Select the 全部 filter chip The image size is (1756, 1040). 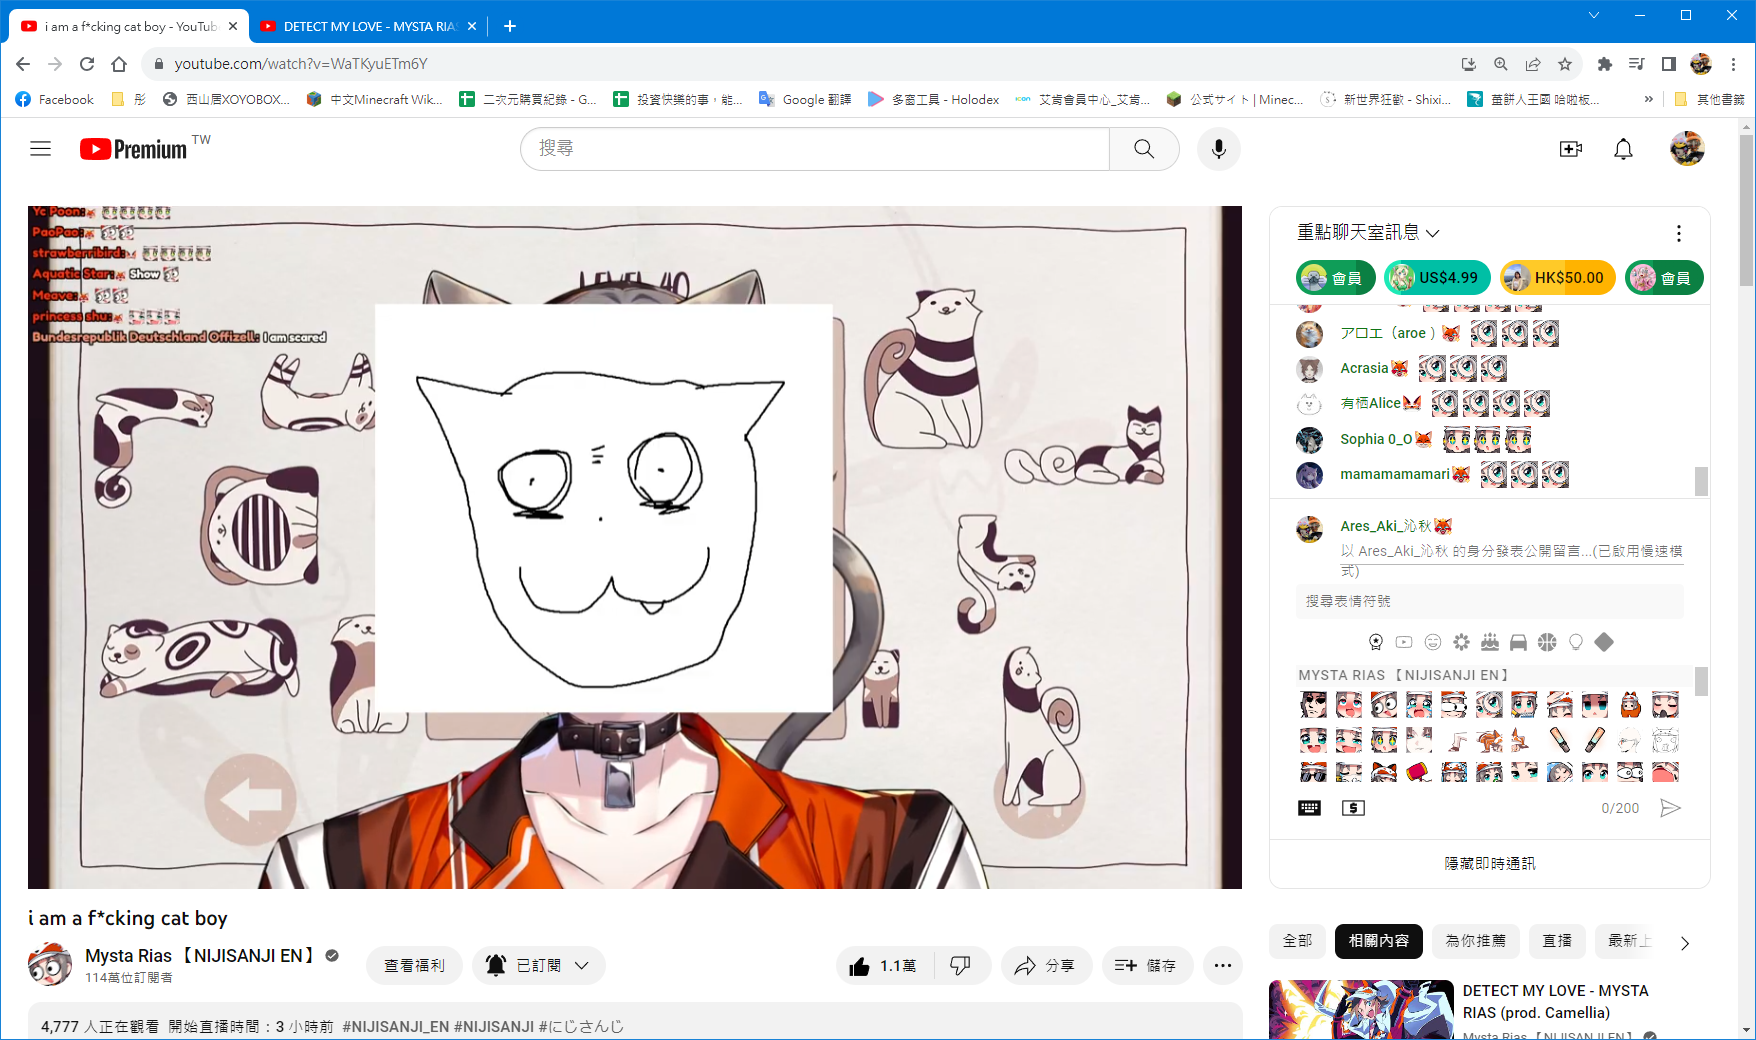point(1298,941)
